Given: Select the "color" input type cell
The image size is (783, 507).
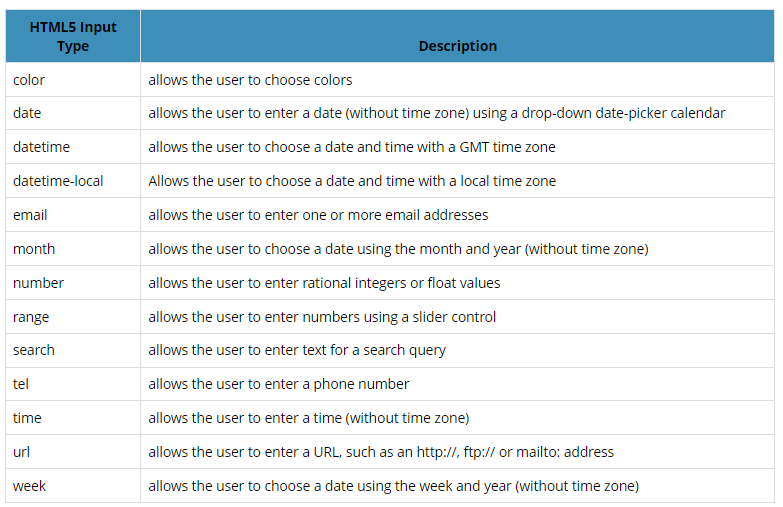Looking at the screenshot, I should [x=29, y=80].
